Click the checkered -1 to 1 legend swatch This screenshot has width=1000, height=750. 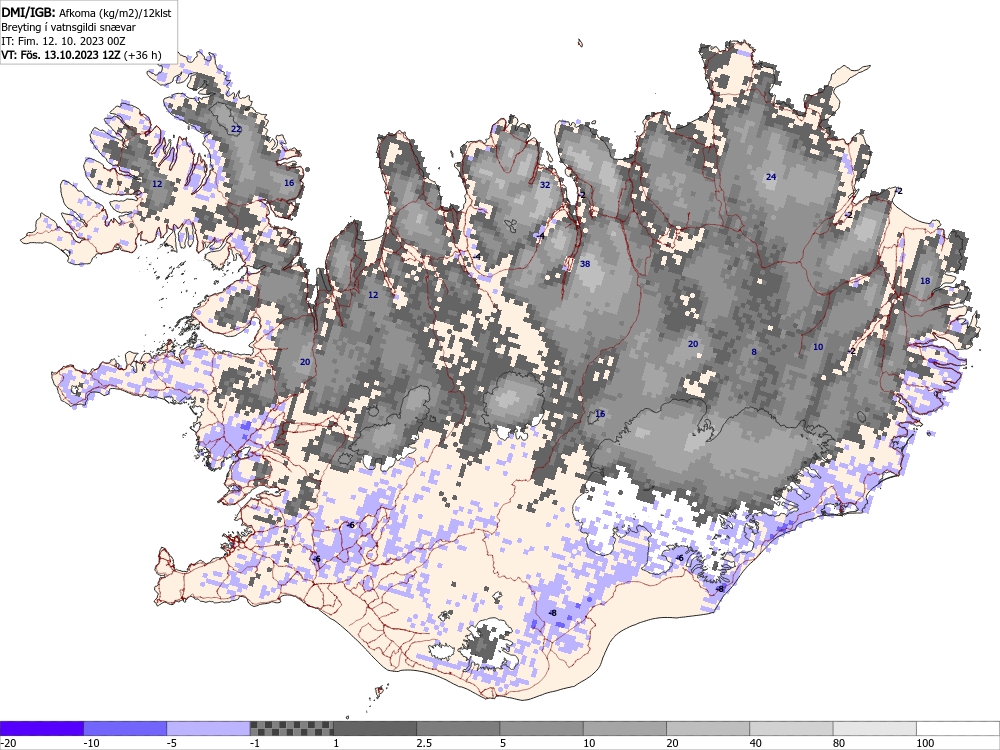coord(291,728)
